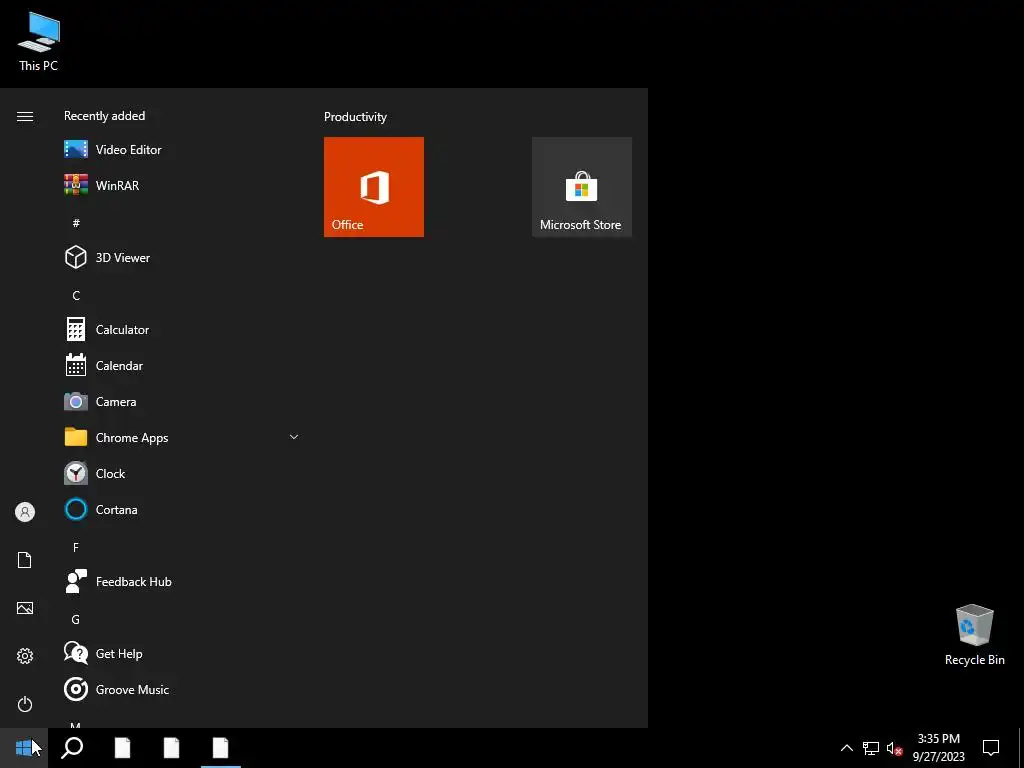
Task: Click the Windows Start button on taskbar
Action: coord(24,748)
